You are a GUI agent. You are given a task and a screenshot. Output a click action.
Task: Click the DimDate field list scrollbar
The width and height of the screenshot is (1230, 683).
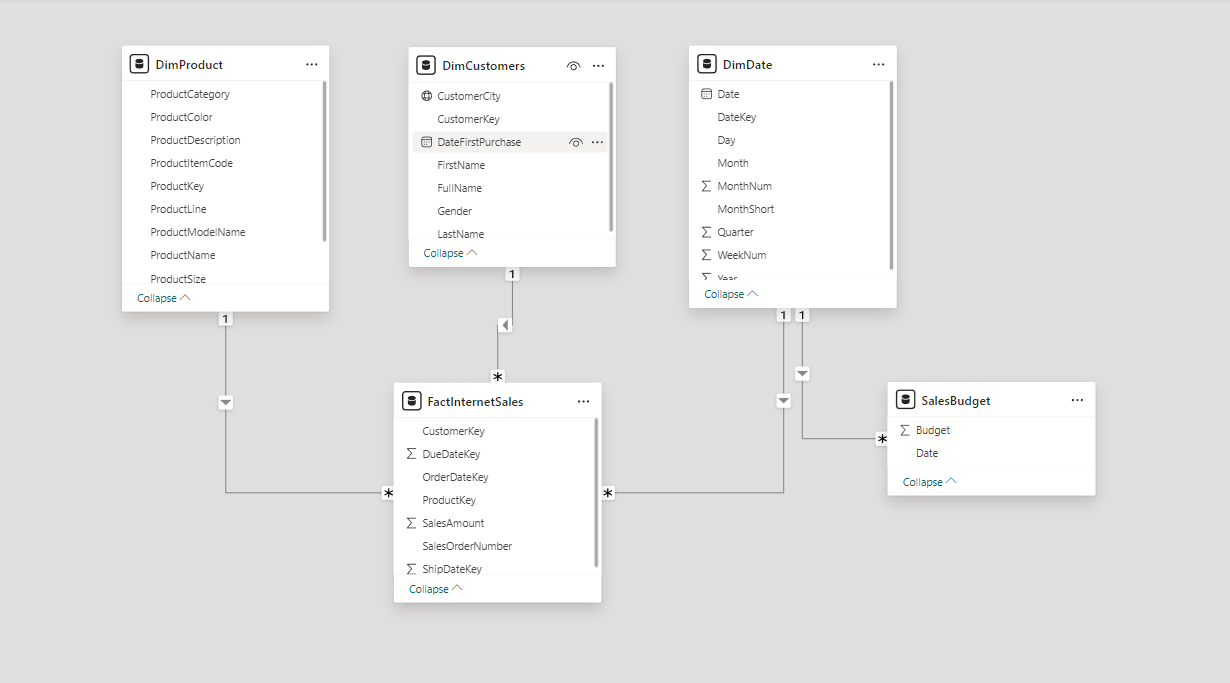click(x=891, y=175)
